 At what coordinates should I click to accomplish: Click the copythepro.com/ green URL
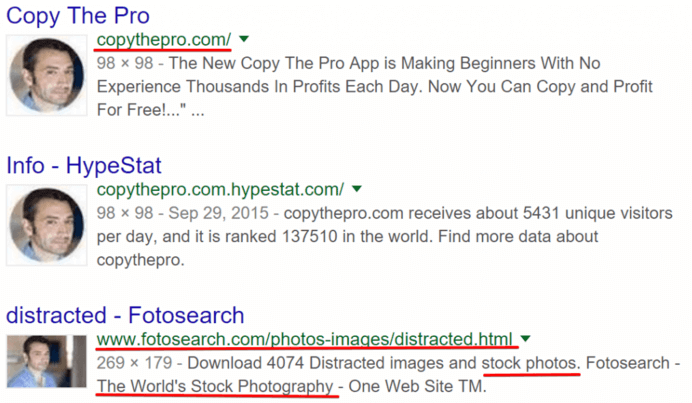pyautogui.click(x=164, y=40)
